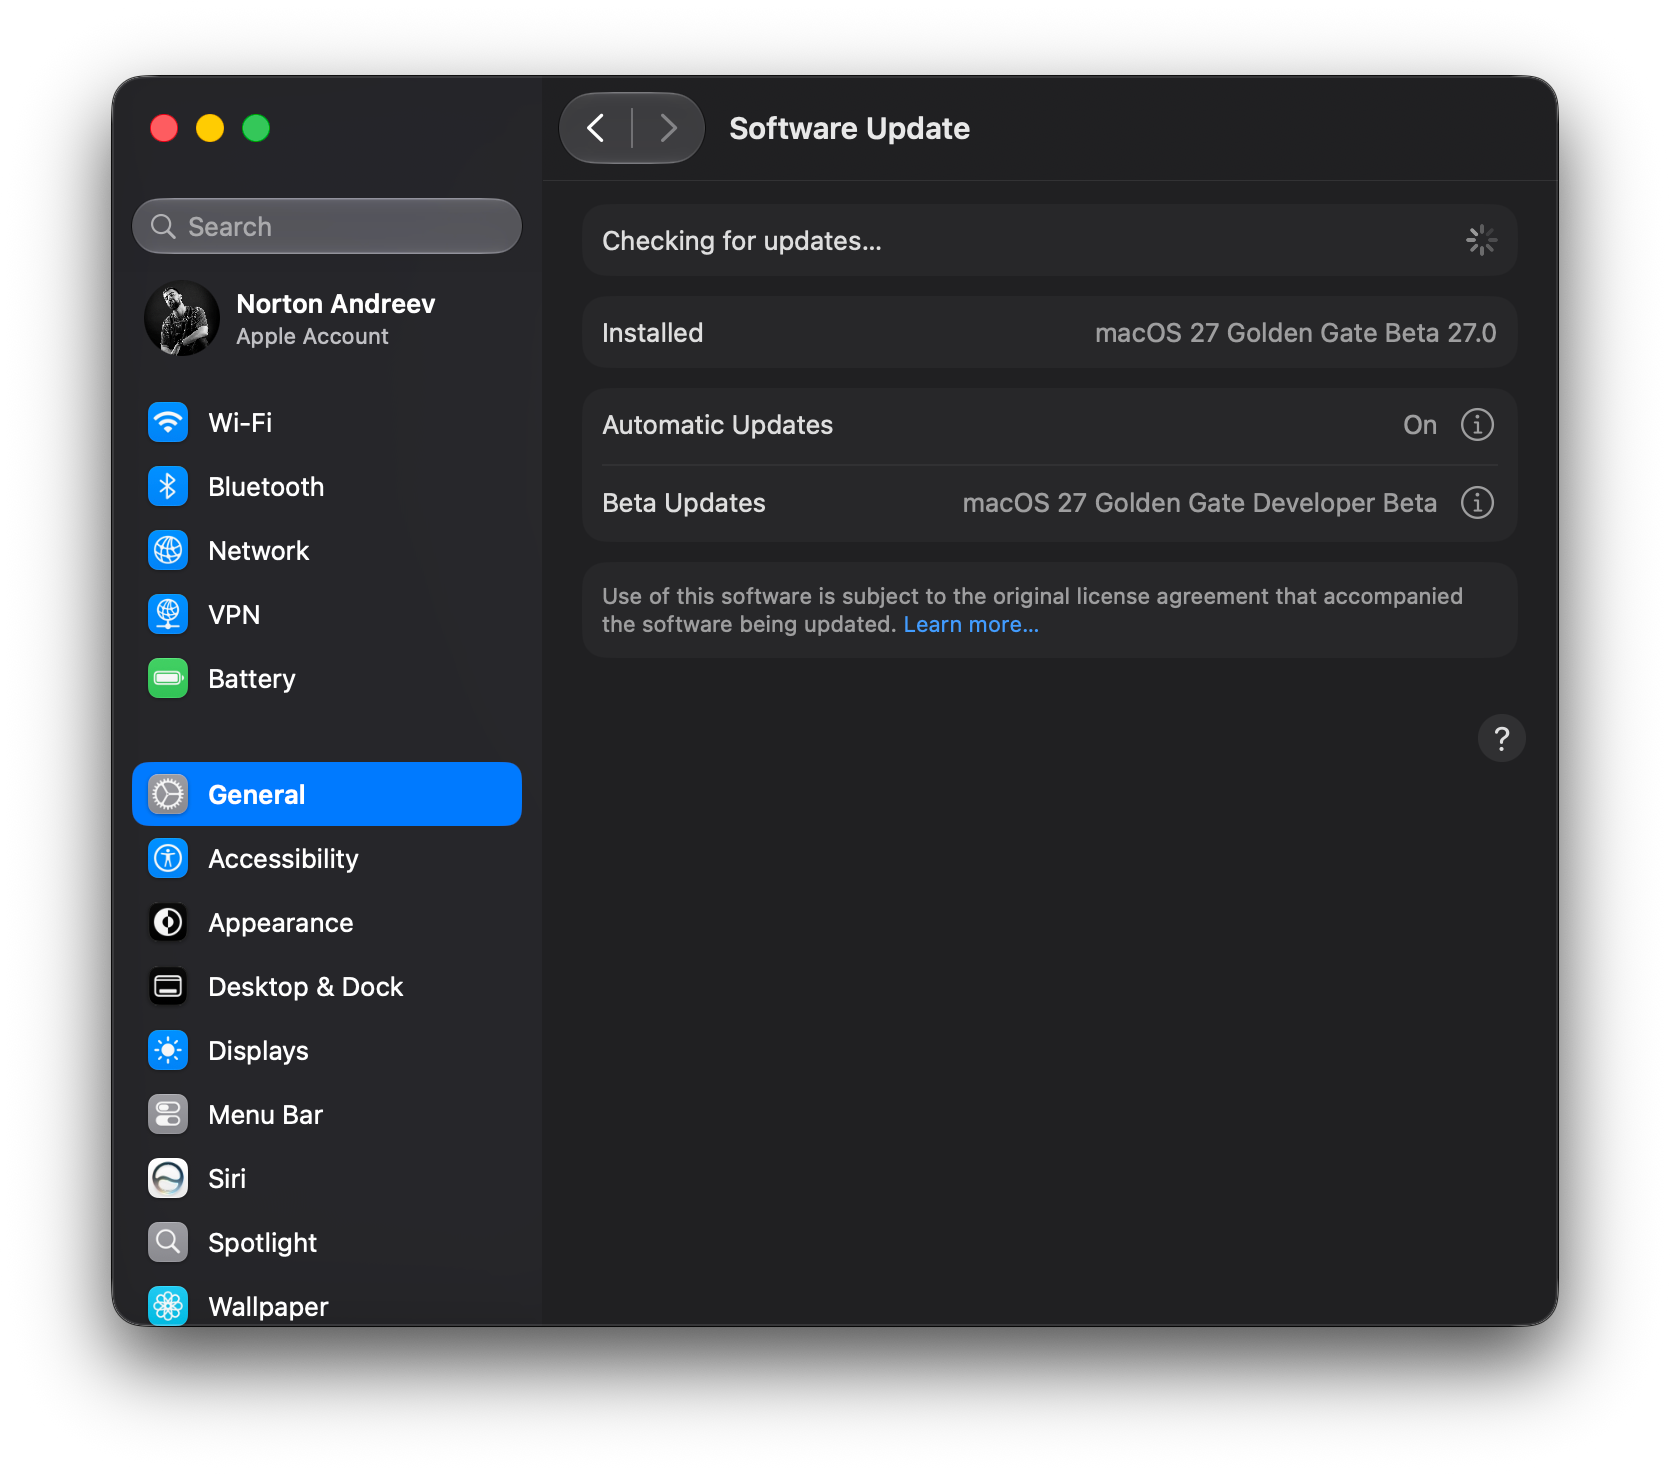The height and width of the screenshot is (1474, 1670).
Task: Click the macOS 27 Golden Gate Beta 27.0 version
Action: [1296, 333]
